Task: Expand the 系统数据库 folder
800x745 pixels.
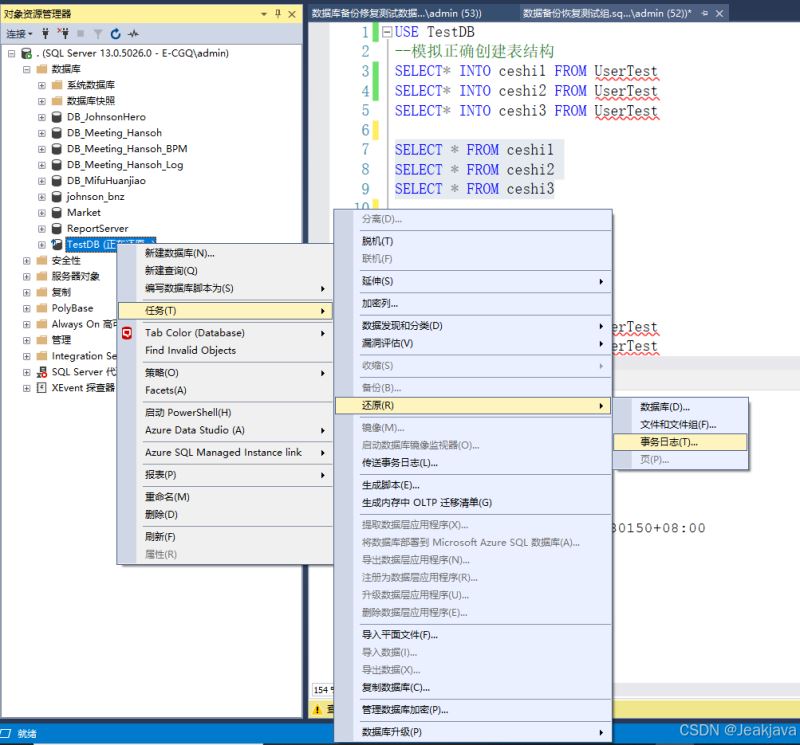Action: tap(42, 85)
